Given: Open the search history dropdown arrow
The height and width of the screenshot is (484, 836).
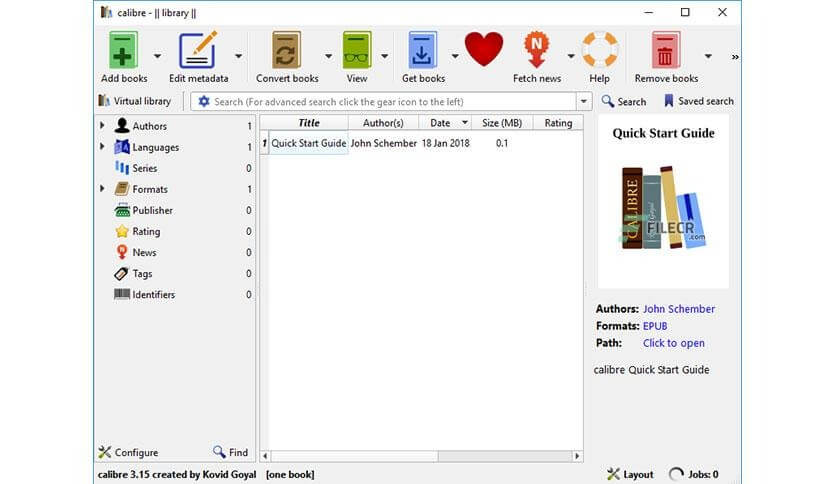Looking at the screenshot, I should click(584, 101).
